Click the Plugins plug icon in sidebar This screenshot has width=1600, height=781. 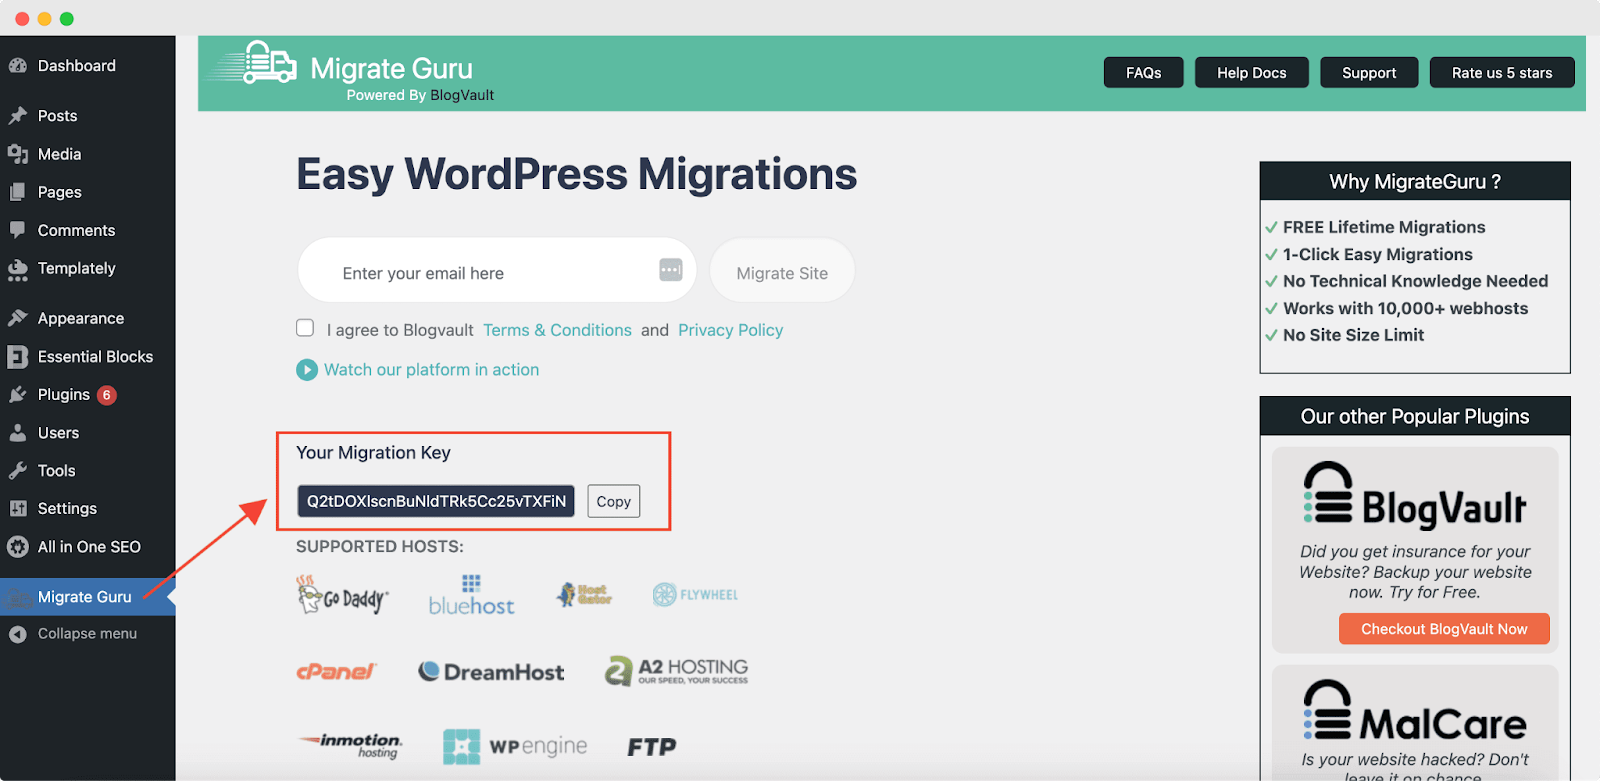click(x=18, y=395)
